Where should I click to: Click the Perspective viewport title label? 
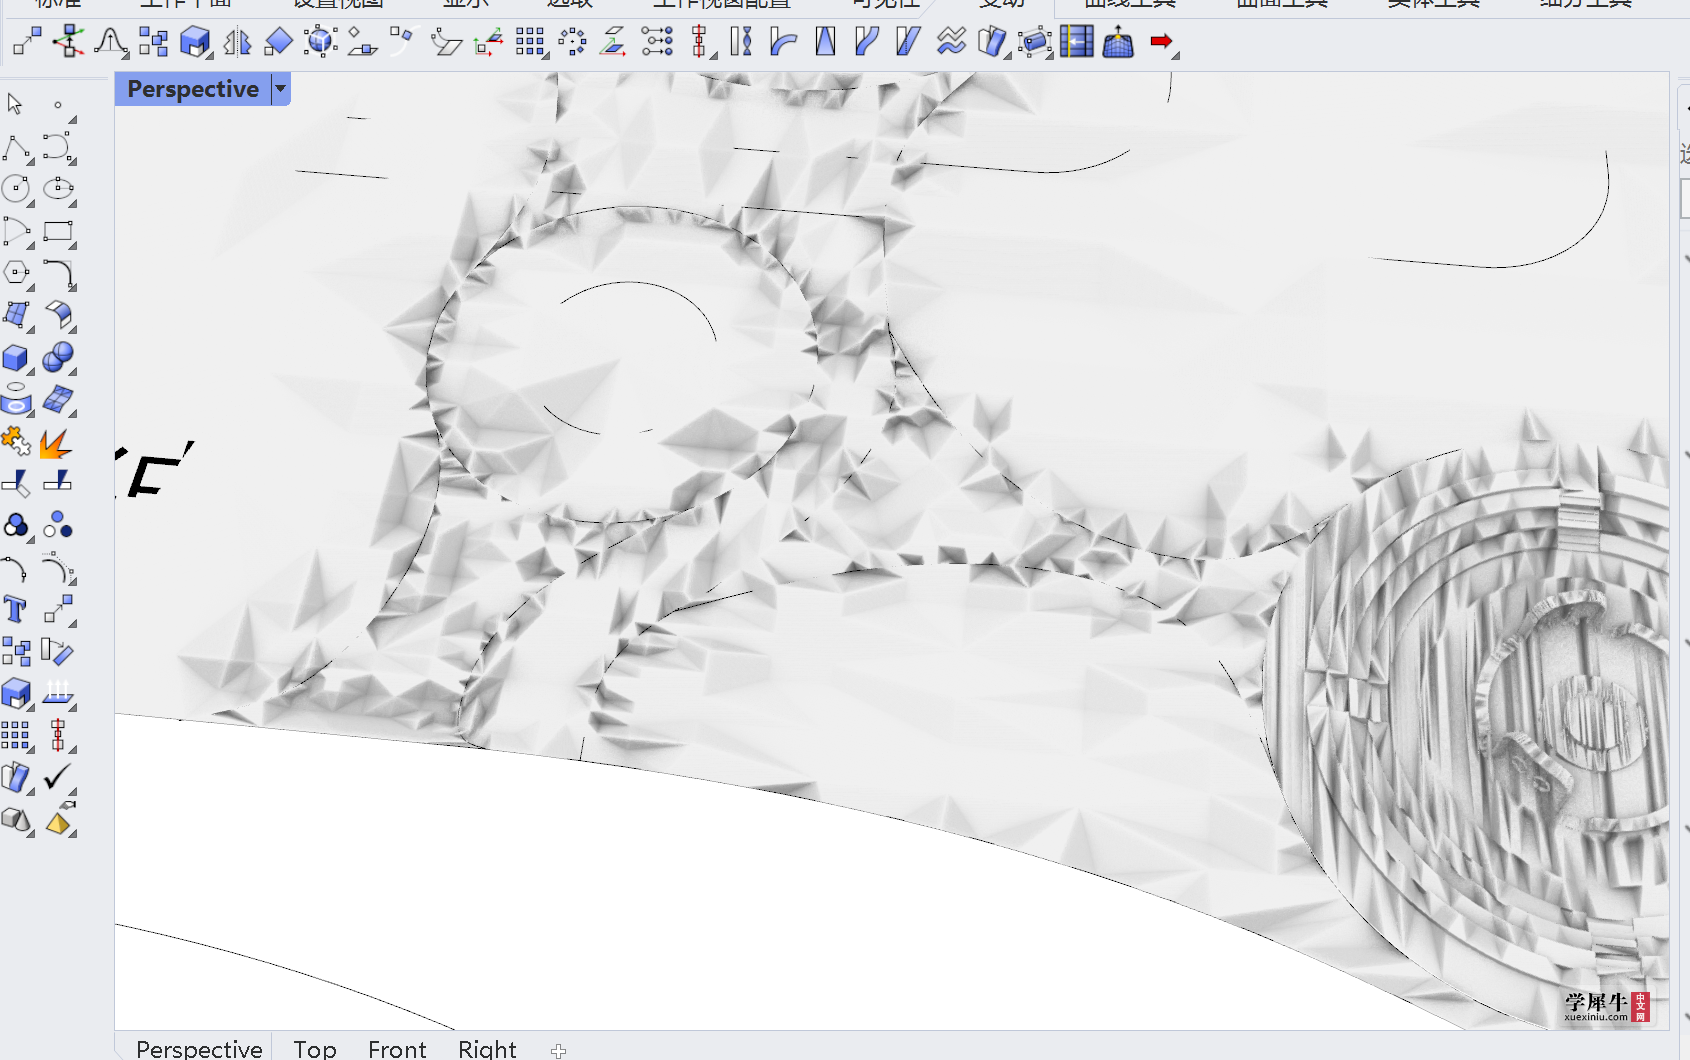click(193, 89)
